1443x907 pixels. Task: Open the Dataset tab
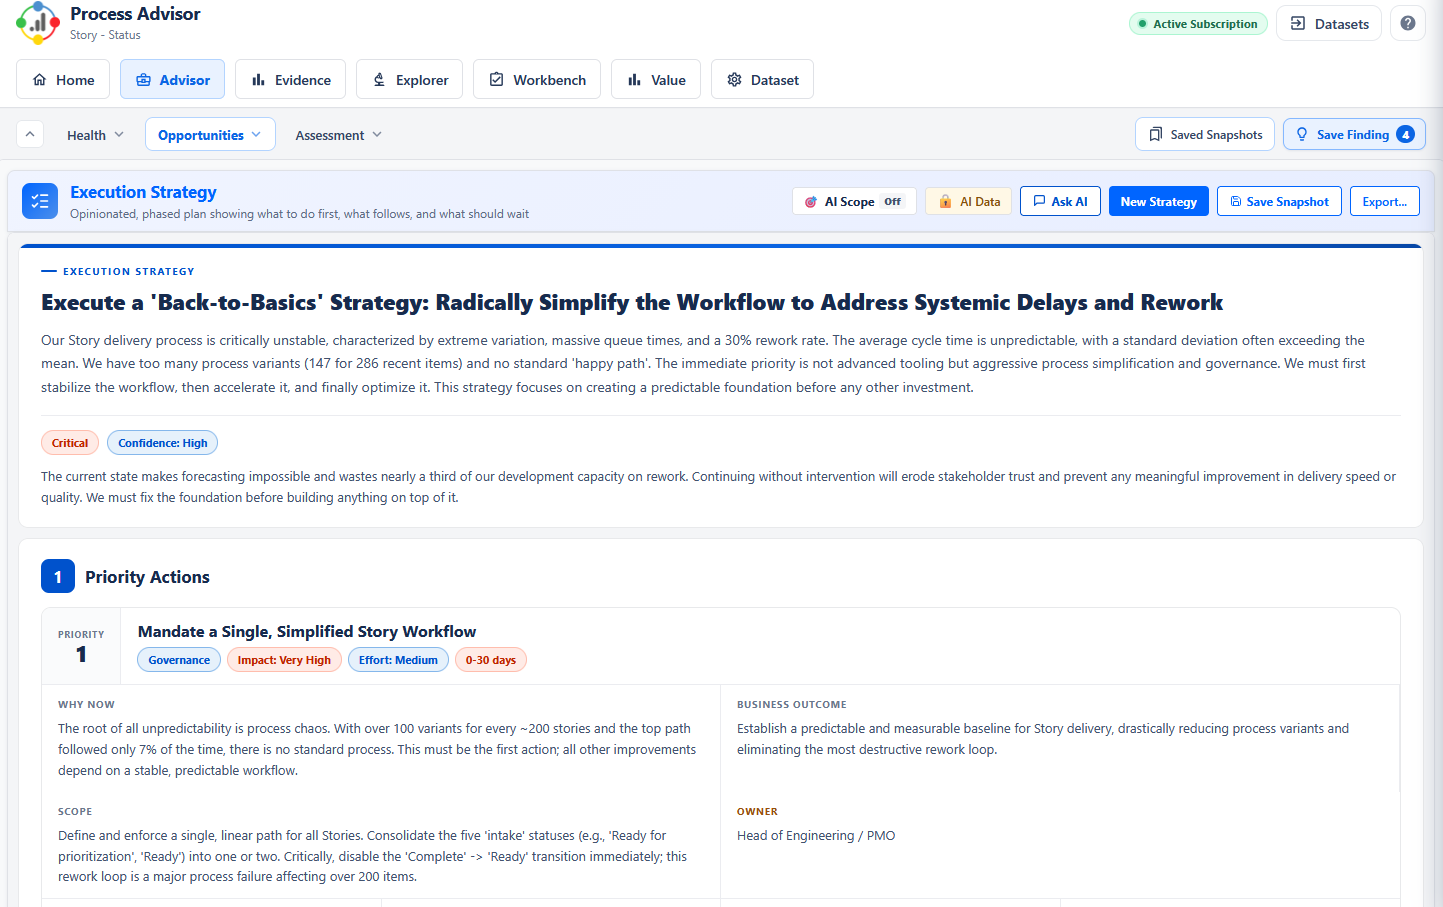[x=762, y=80]
